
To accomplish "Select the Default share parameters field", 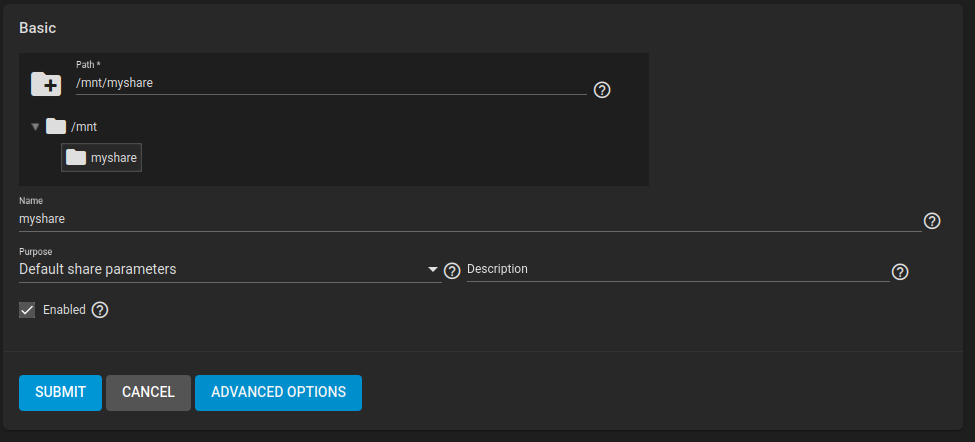I will pyautogui.click(x=220, y=270).
